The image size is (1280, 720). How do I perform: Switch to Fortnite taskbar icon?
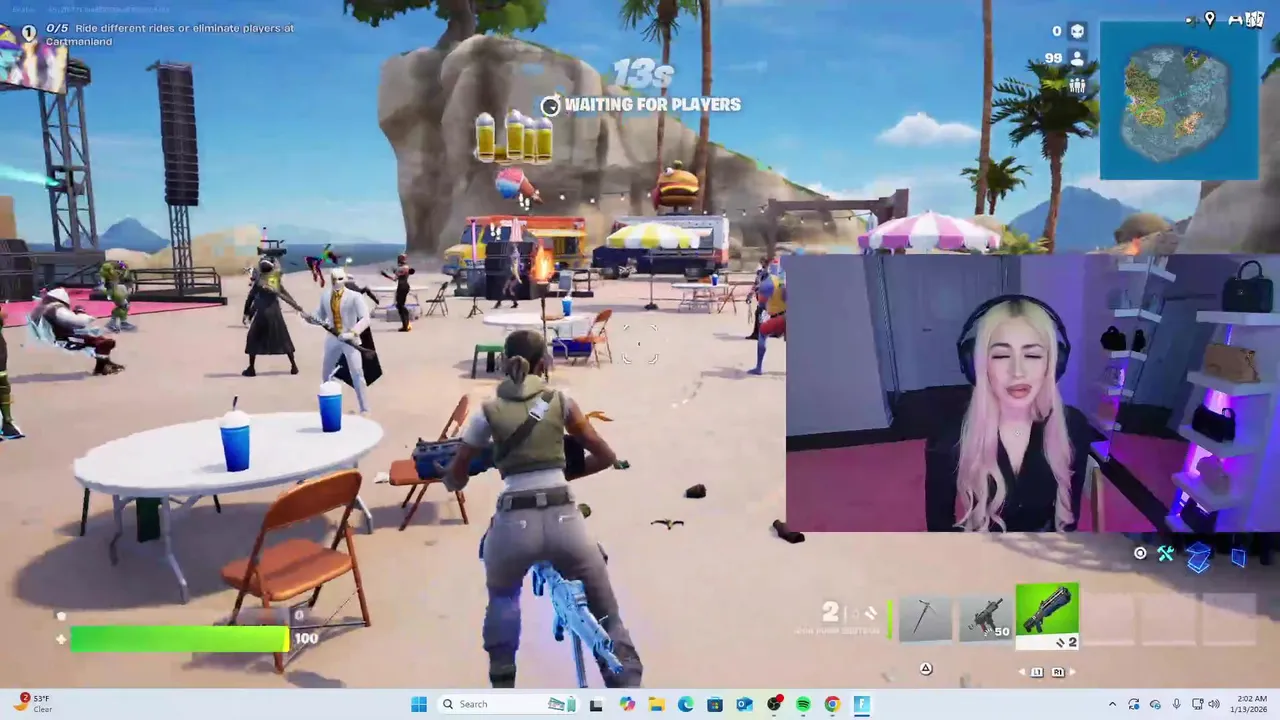click(x=862, y=704)
